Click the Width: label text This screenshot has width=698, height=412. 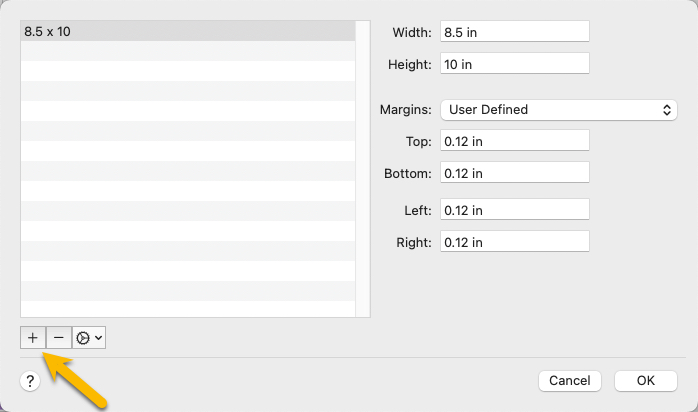point(412,32)
